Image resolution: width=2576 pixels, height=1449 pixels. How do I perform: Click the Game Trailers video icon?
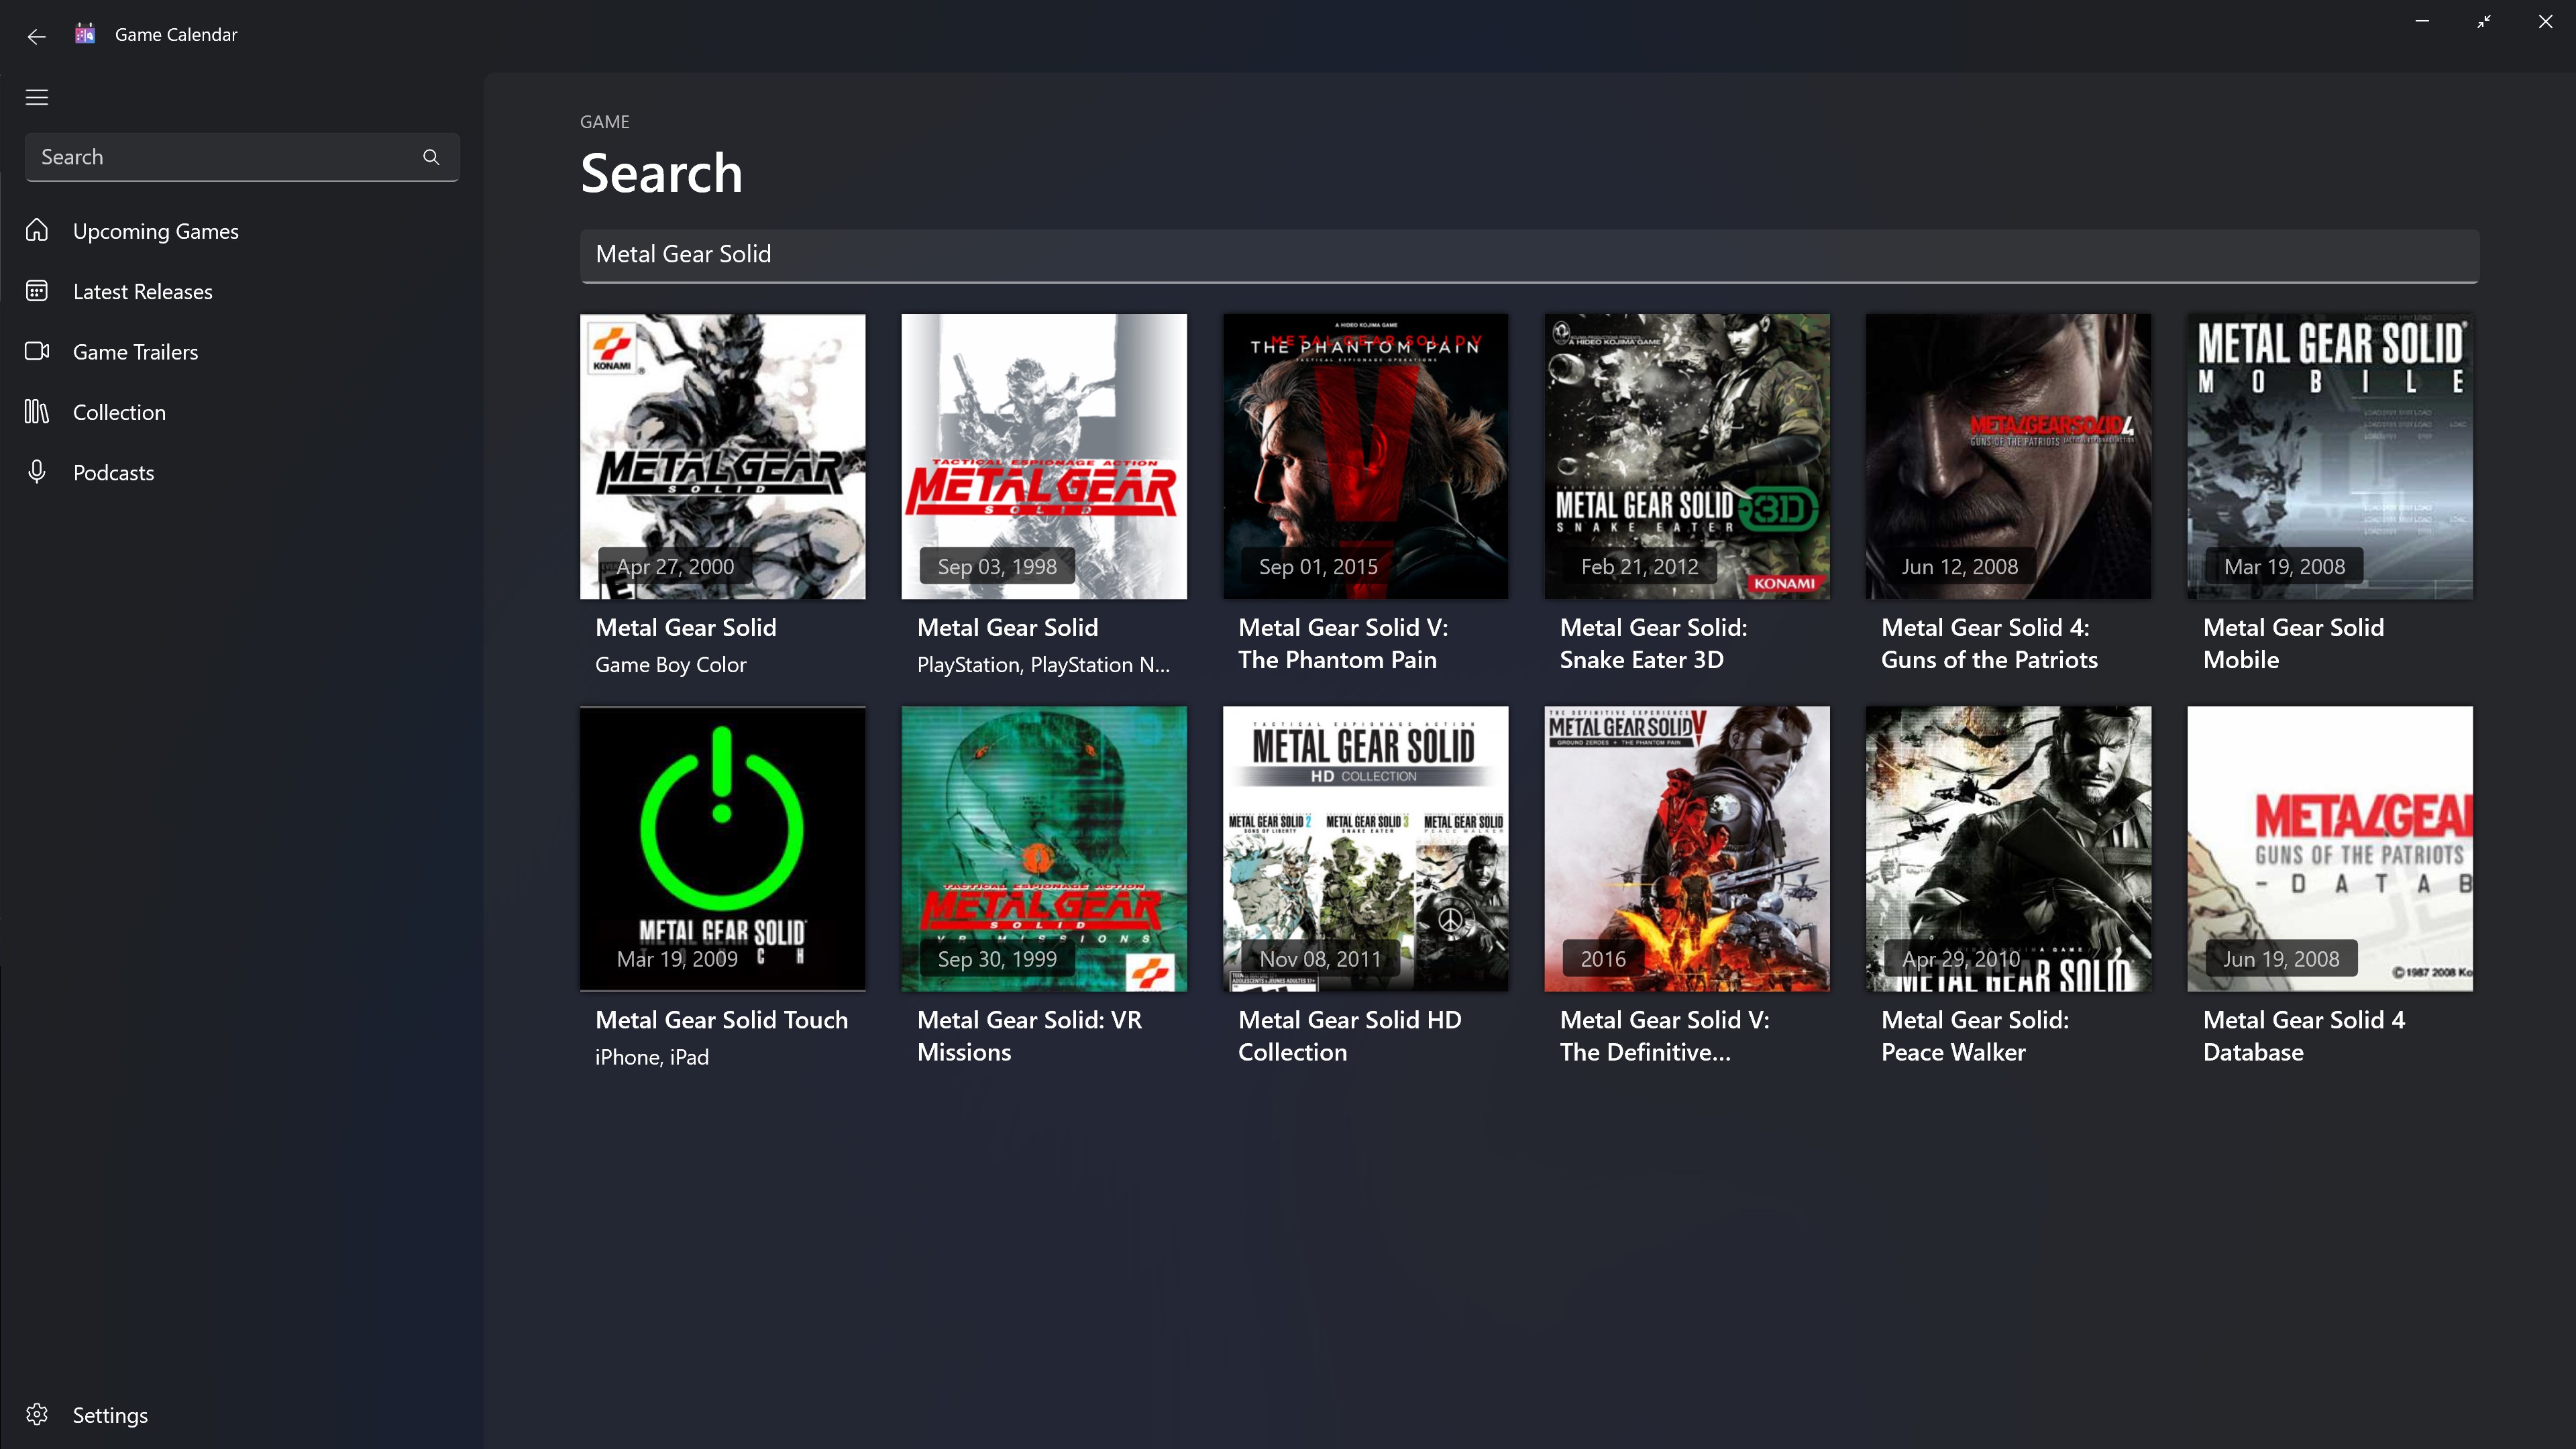(37, 351)
